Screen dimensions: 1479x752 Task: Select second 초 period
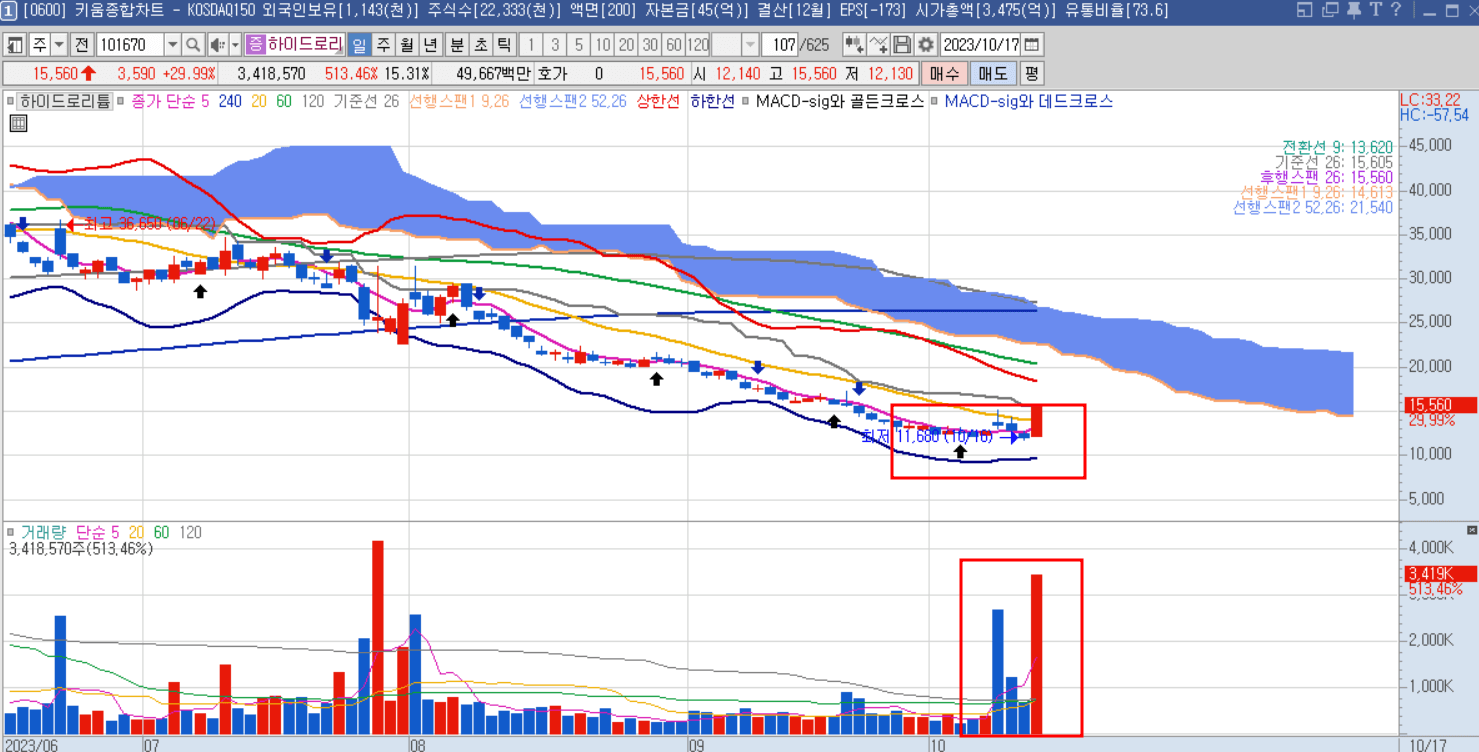(x=481, y=45)
